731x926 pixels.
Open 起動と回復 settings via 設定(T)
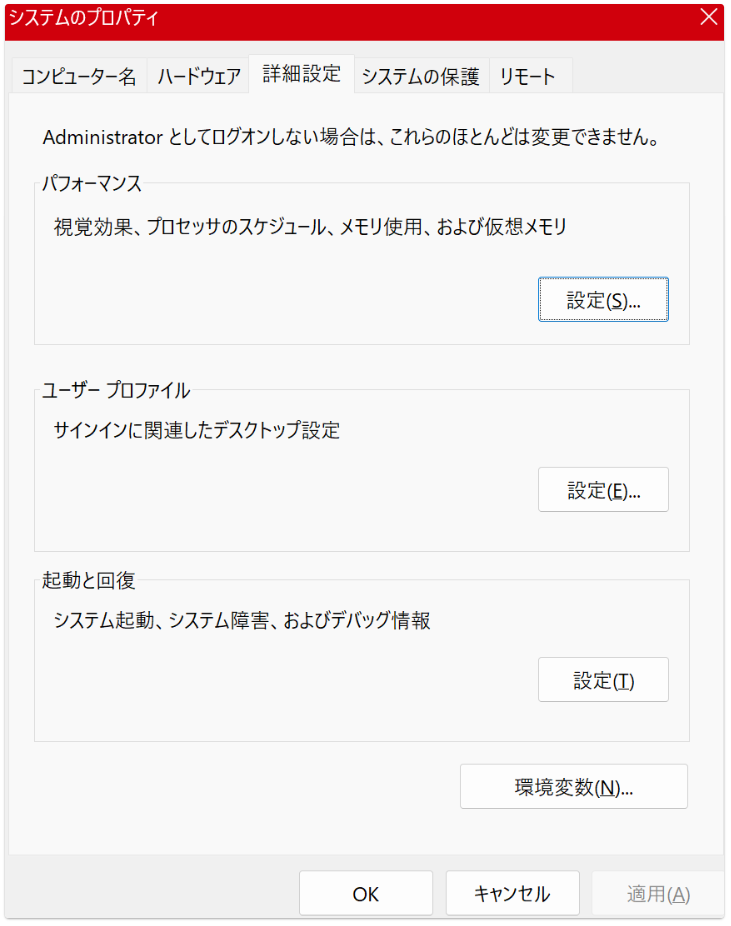tap(603, 681)
